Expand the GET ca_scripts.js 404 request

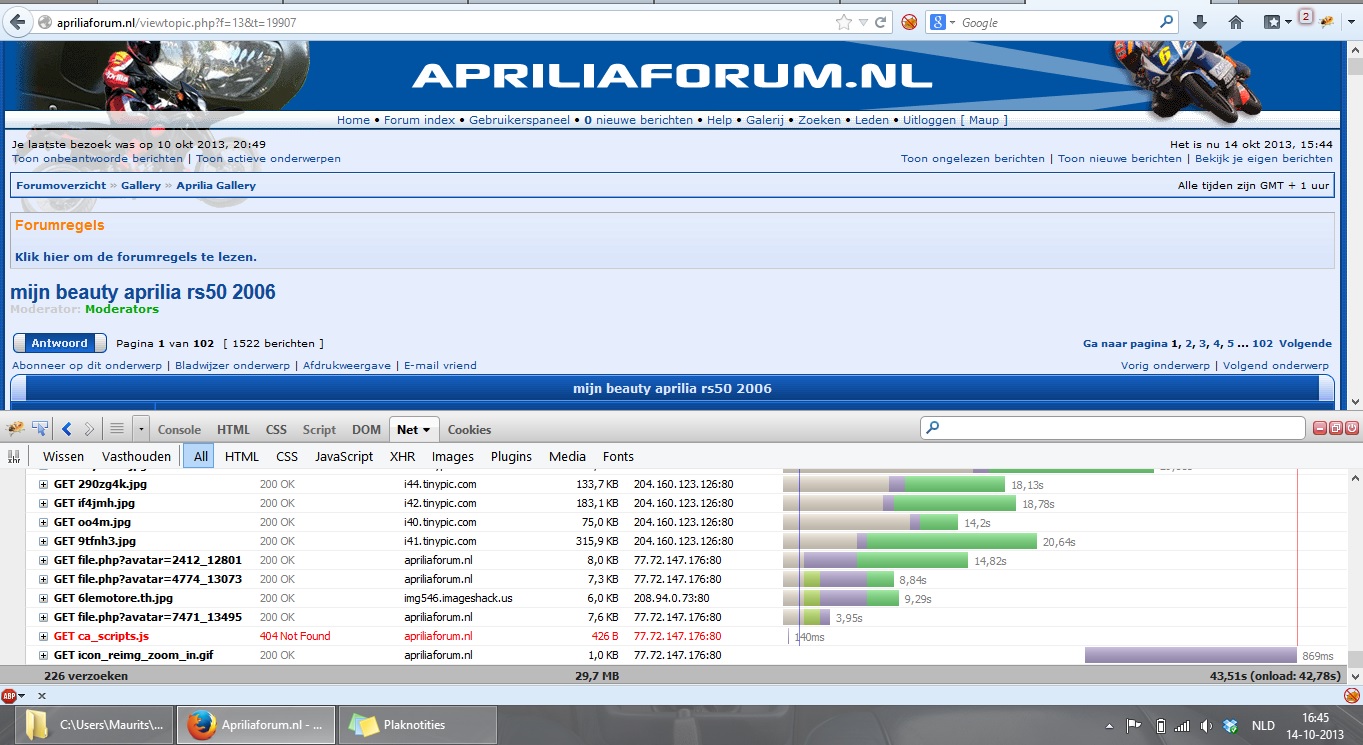(43, 636)
